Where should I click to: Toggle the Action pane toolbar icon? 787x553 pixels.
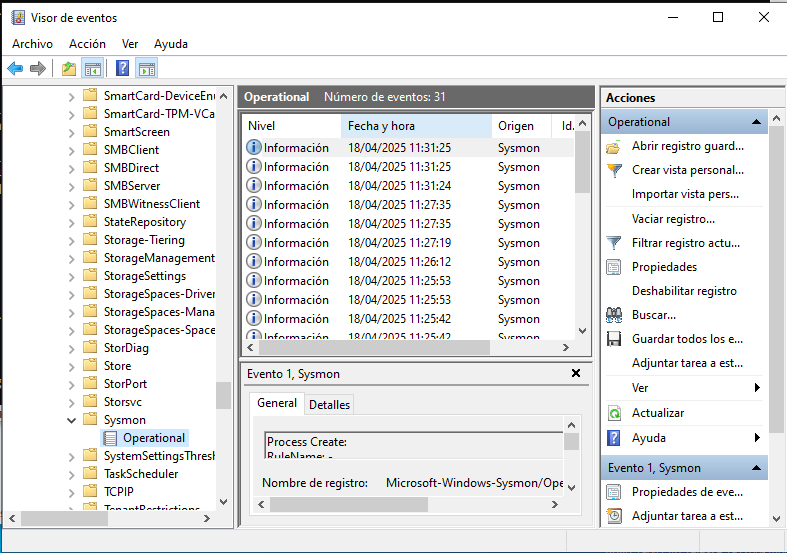click(147, 68)
